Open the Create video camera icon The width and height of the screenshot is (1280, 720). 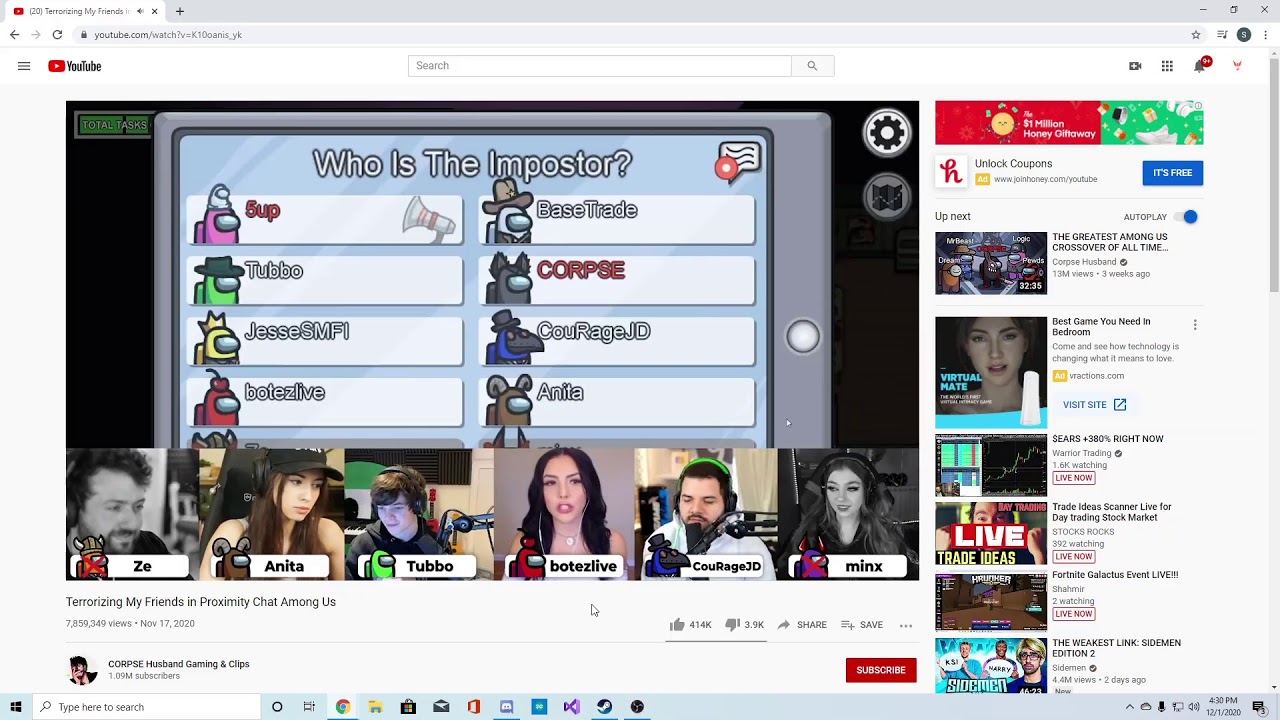(x=1135, y=66)
